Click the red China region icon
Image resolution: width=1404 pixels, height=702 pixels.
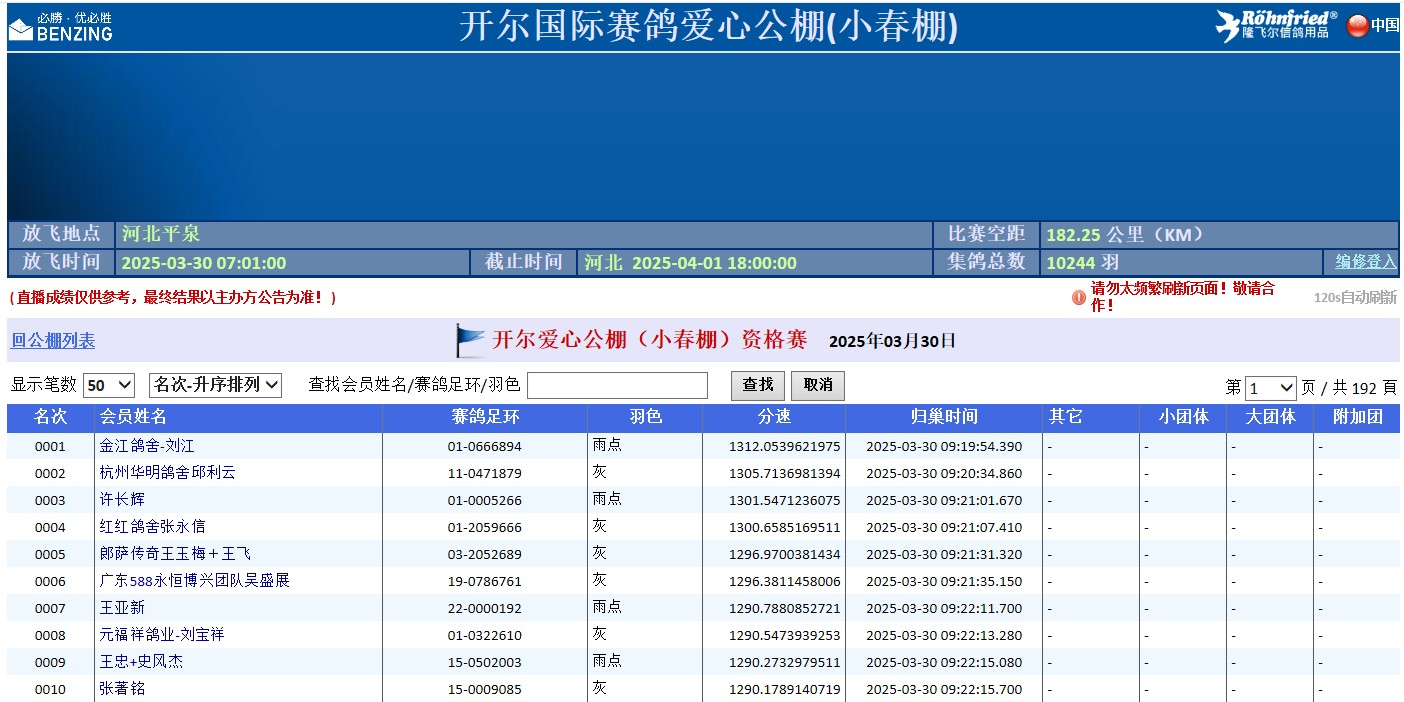coord(1357,26)
